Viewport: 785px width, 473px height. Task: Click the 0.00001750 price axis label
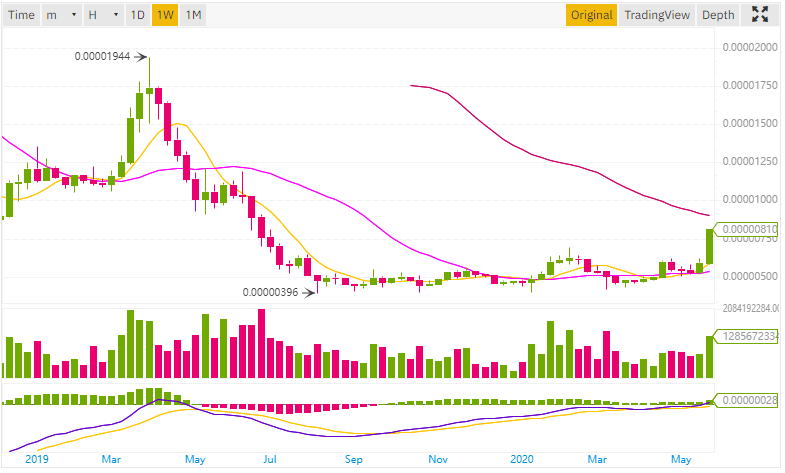(x=750, y=85)
